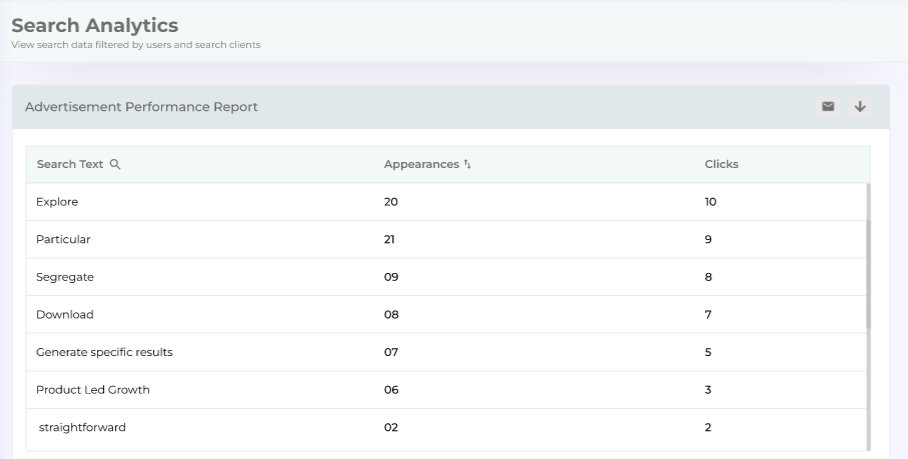Click the Advertisement Performance Report title
Image resolution: width=908 pixels, height=459 pixels.
pos(141,108)
